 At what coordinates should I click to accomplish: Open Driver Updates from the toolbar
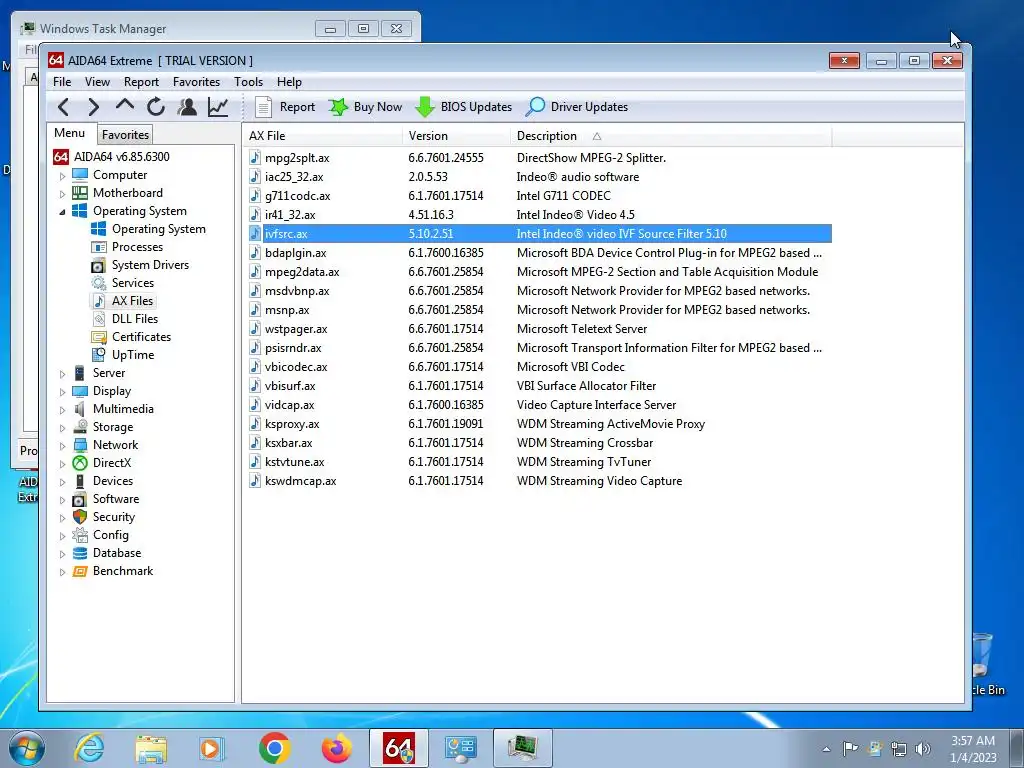[x=577, y=106]
